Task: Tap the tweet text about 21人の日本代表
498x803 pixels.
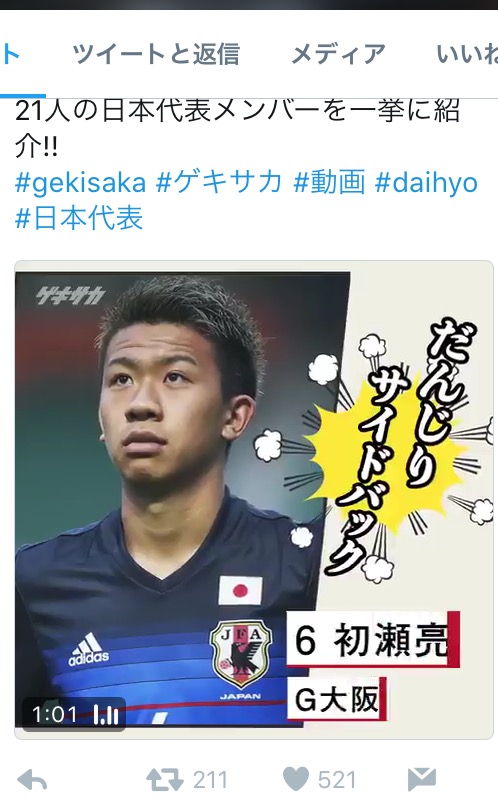Action: (x=237, y=128)
